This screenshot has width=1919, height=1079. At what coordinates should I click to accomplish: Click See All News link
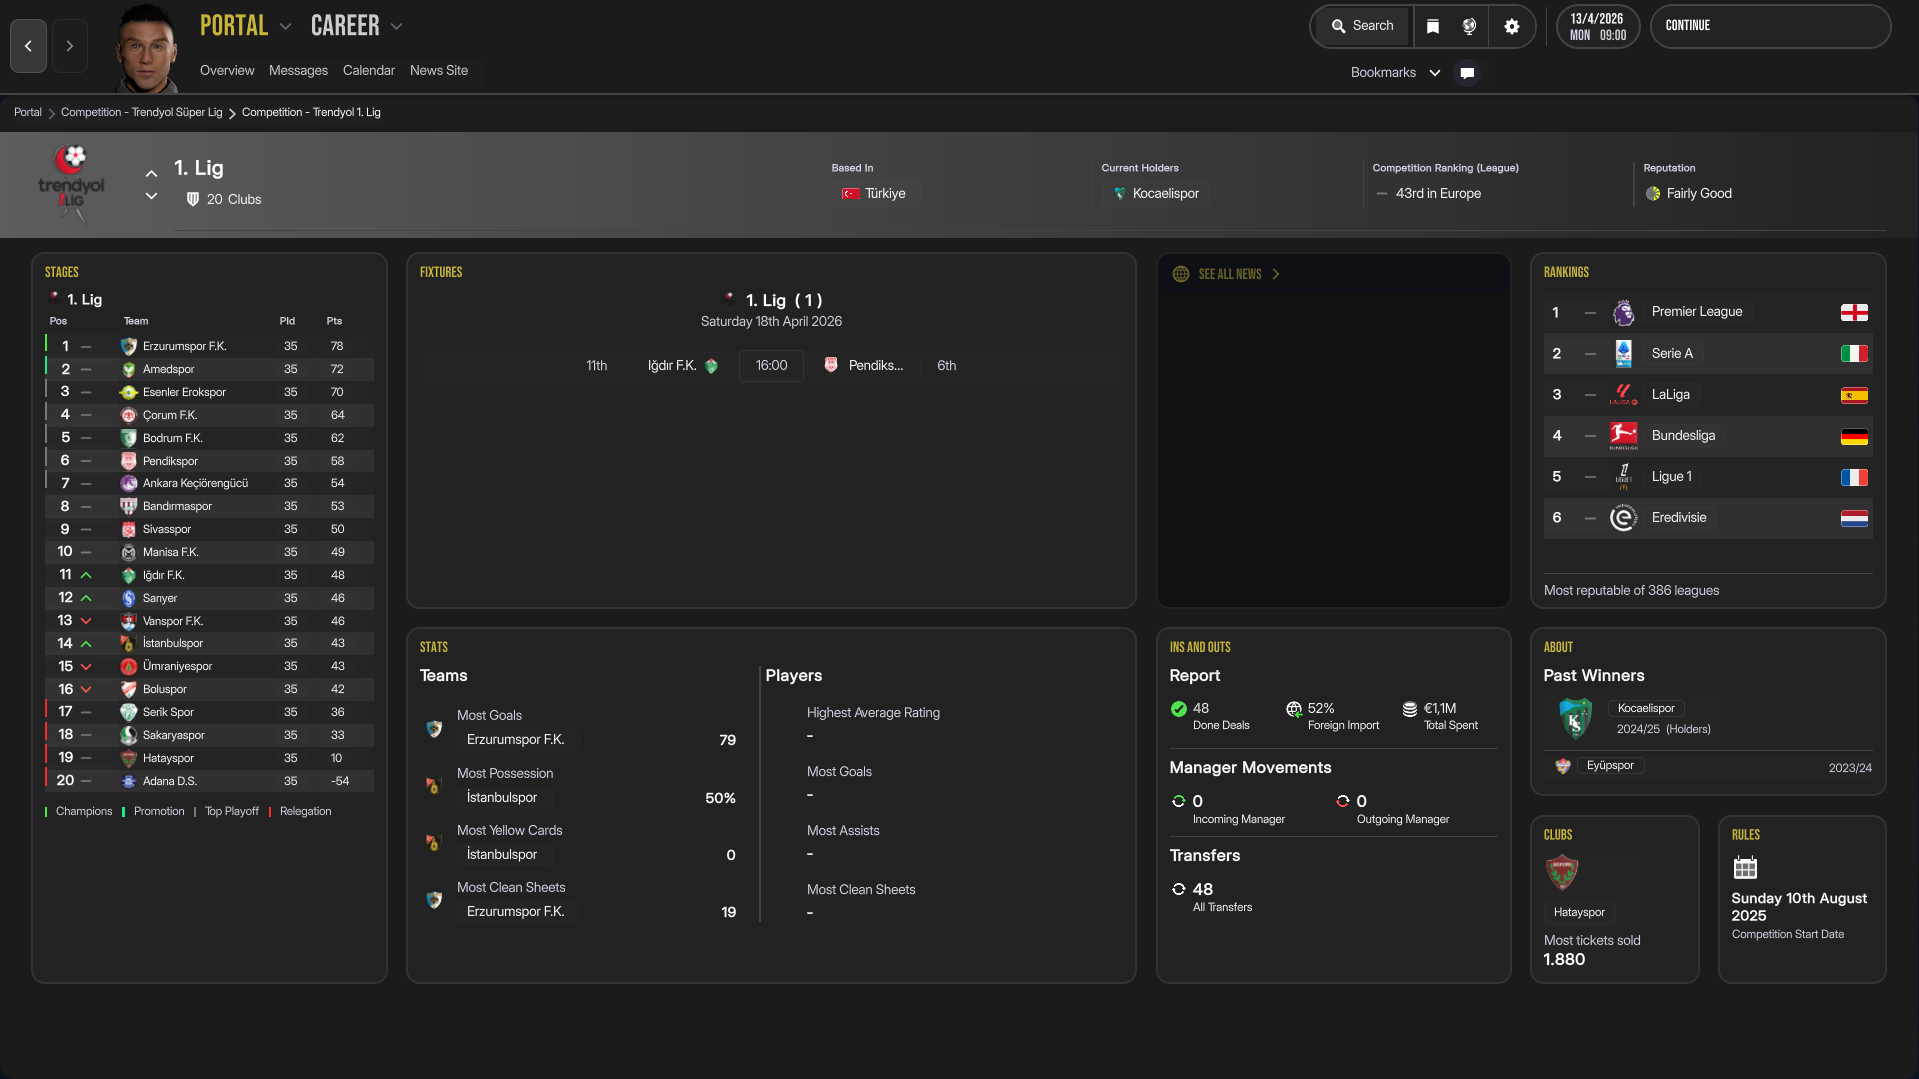pyautogui.click(x=1230, y=274)
